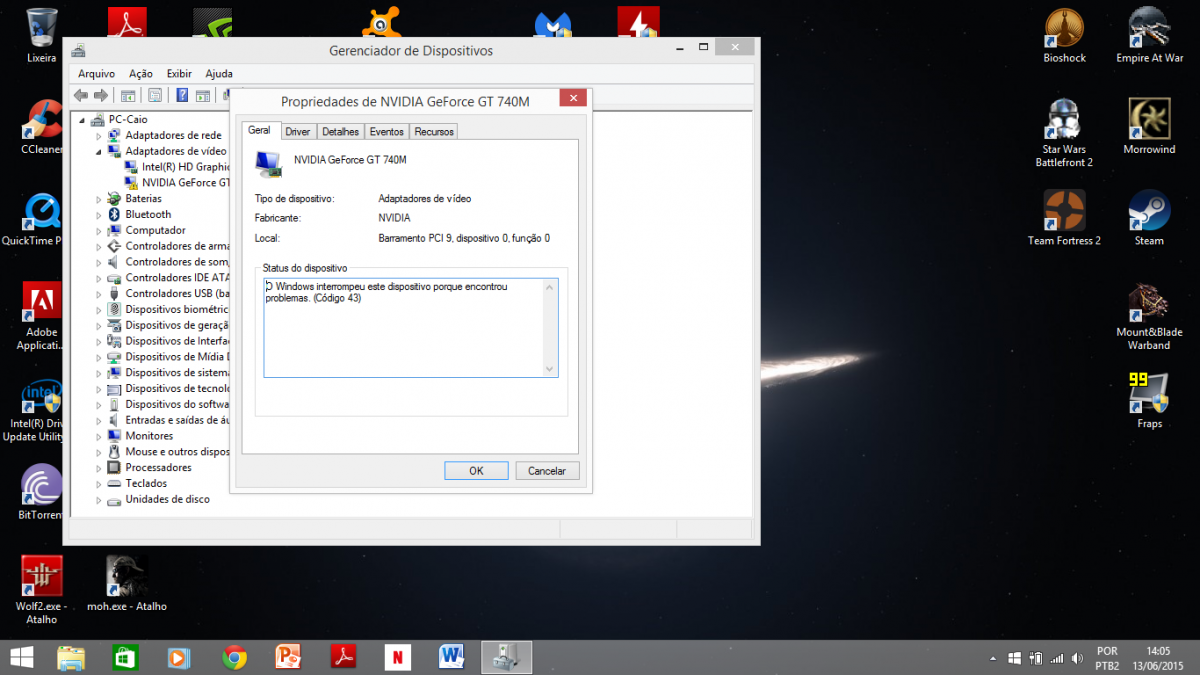The height and width of the screenshot is (675, 1200).
Task: Open the Ação menu
Action: pyautogui.click(x=141, y=74)
